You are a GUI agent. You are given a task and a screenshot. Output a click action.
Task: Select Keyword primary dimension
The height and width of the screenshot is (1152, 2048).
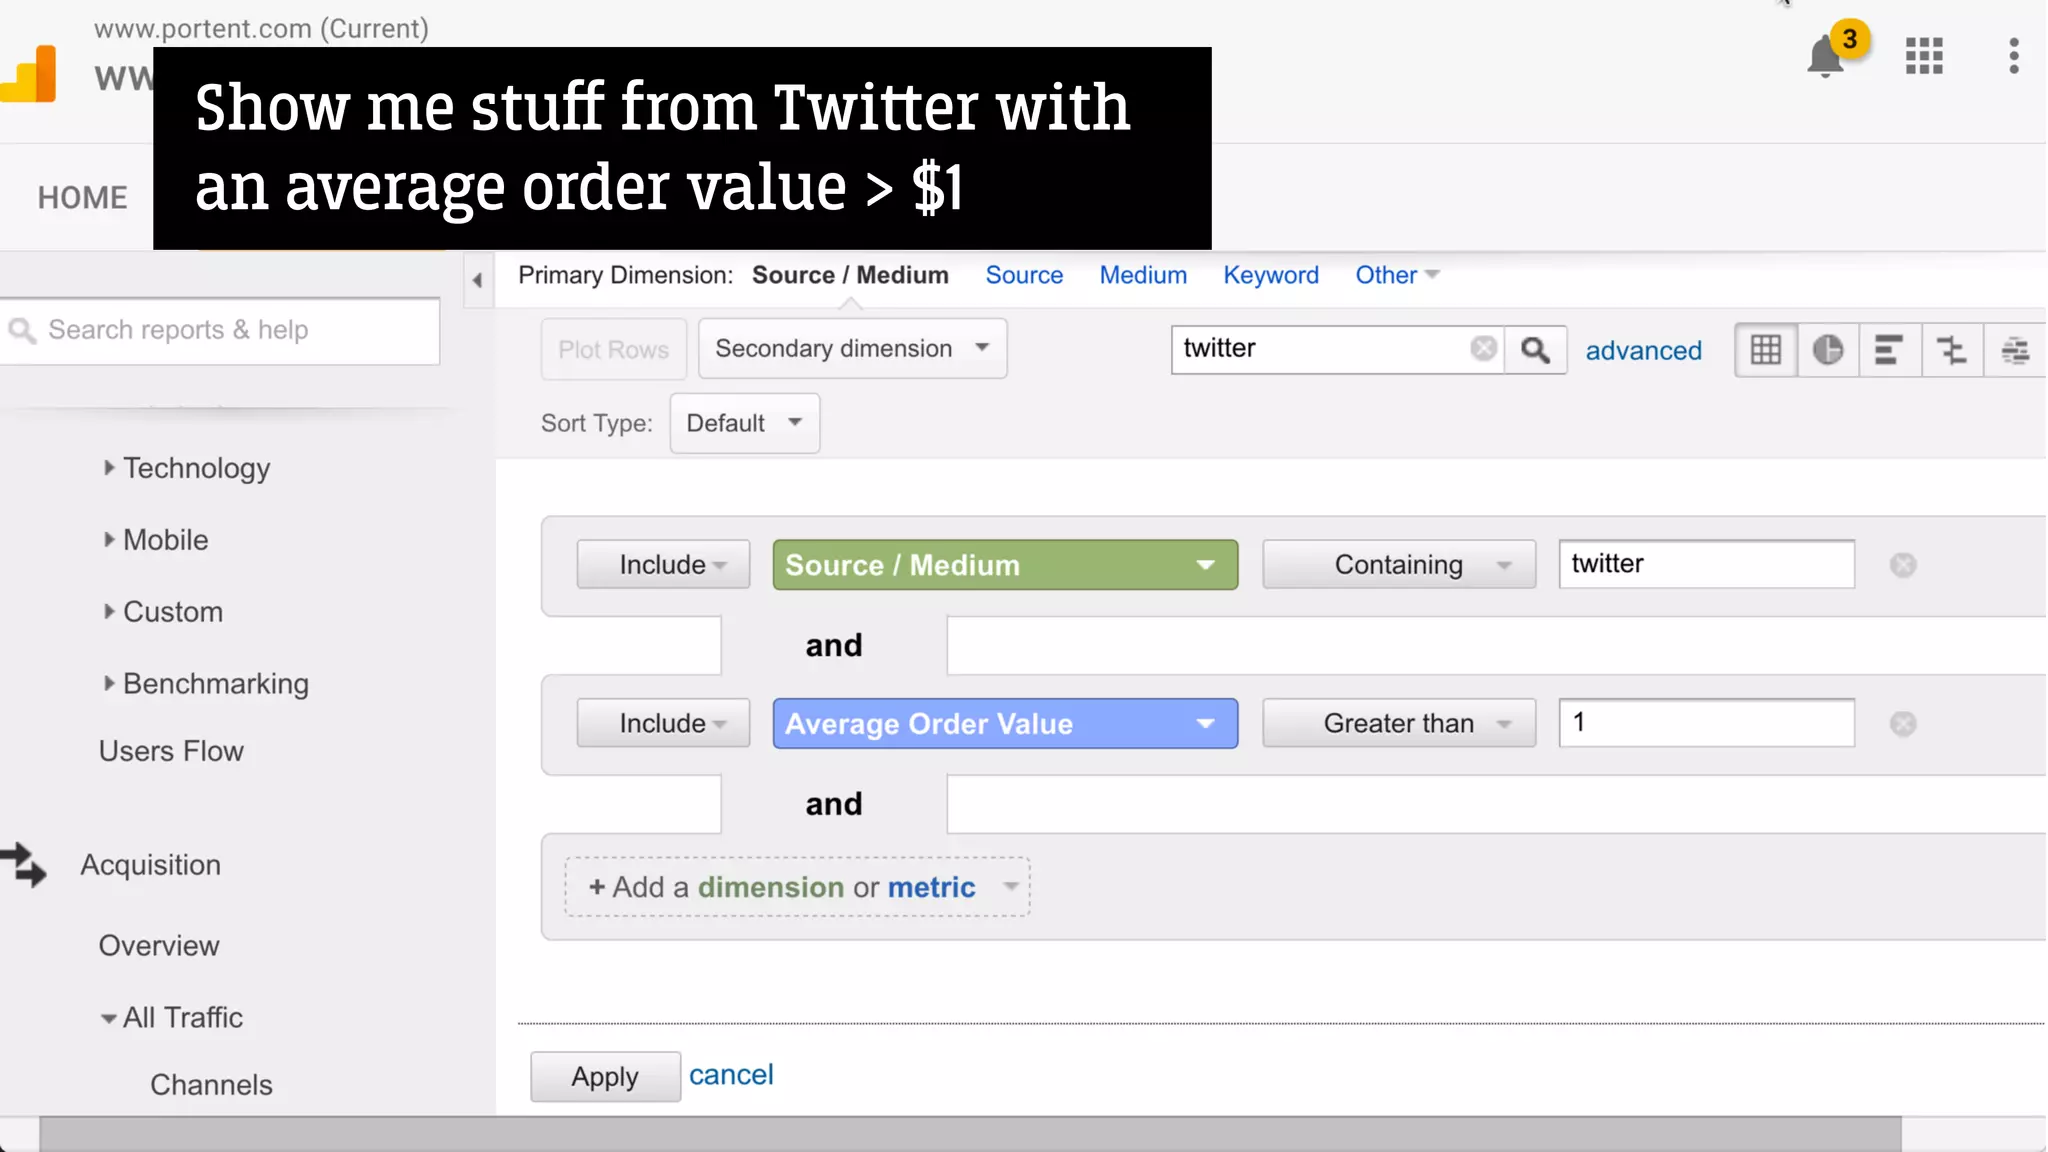(x=1271, y=275)
